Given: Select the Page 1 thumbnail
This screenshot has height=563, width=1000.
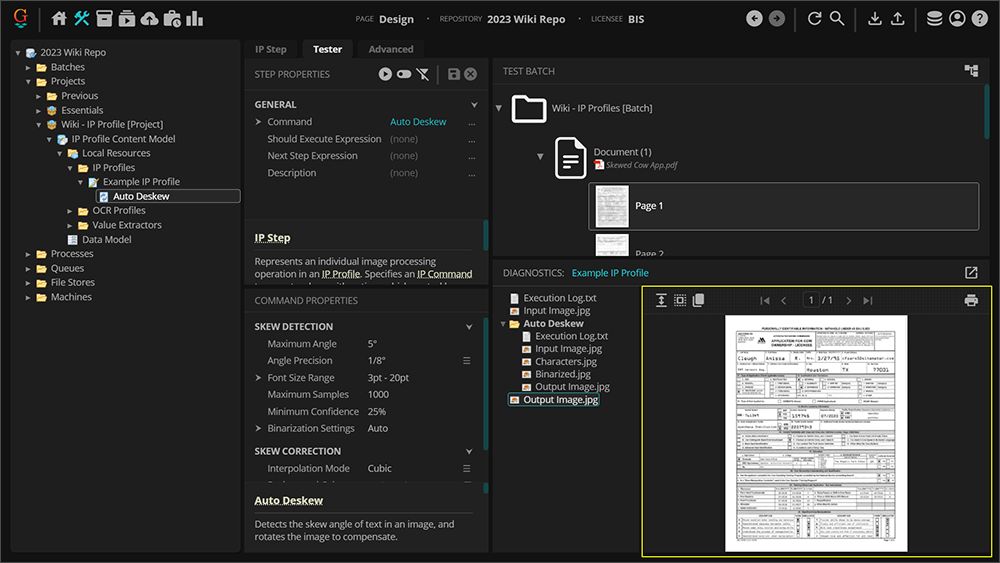Looking at the screenshot, I should point(609,206).
